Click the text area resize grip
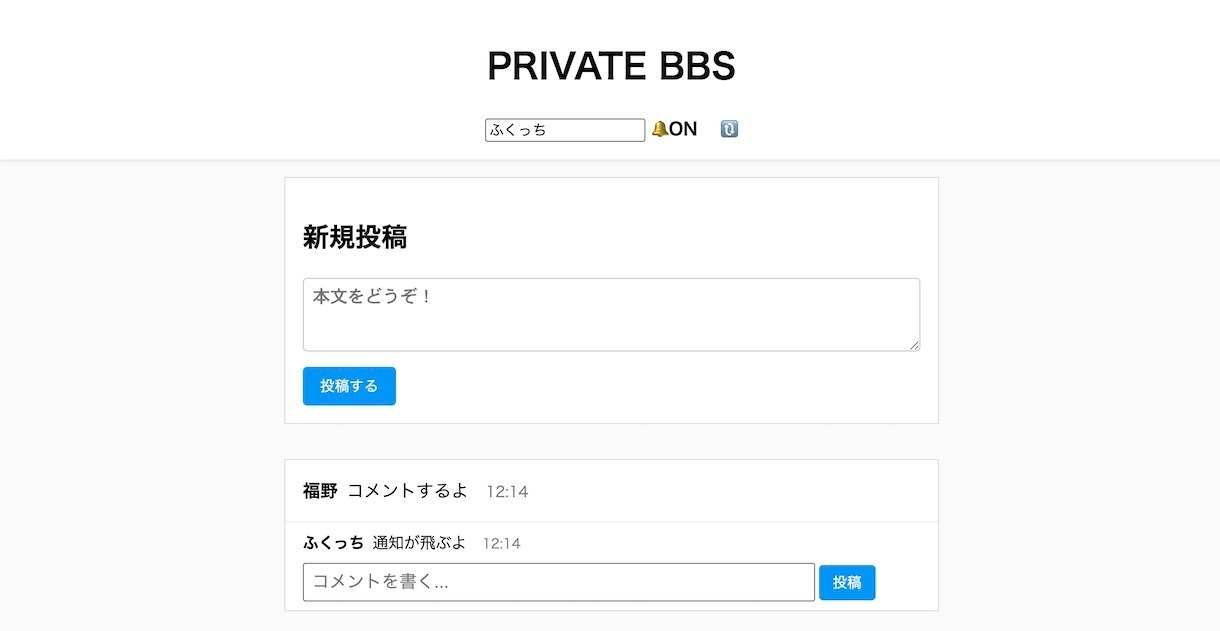This screenshot has width=1220, height=631. (913, 345)
